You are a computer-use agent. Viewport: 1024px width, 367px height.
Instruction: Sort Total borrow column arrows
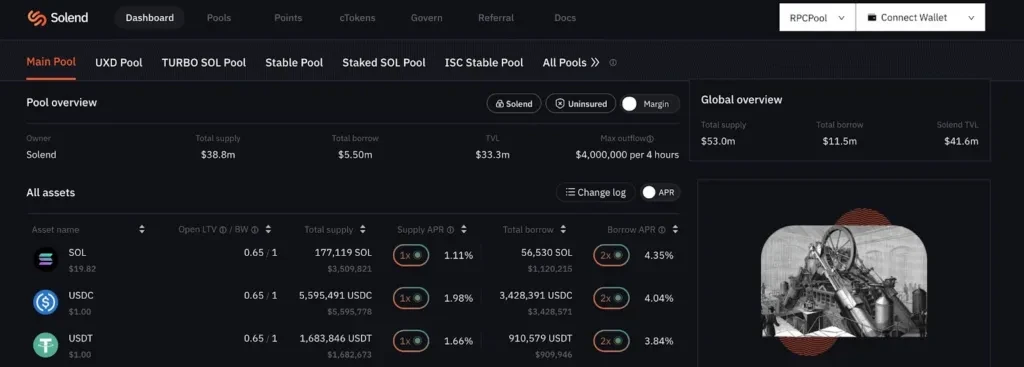(x=563, y=230)
